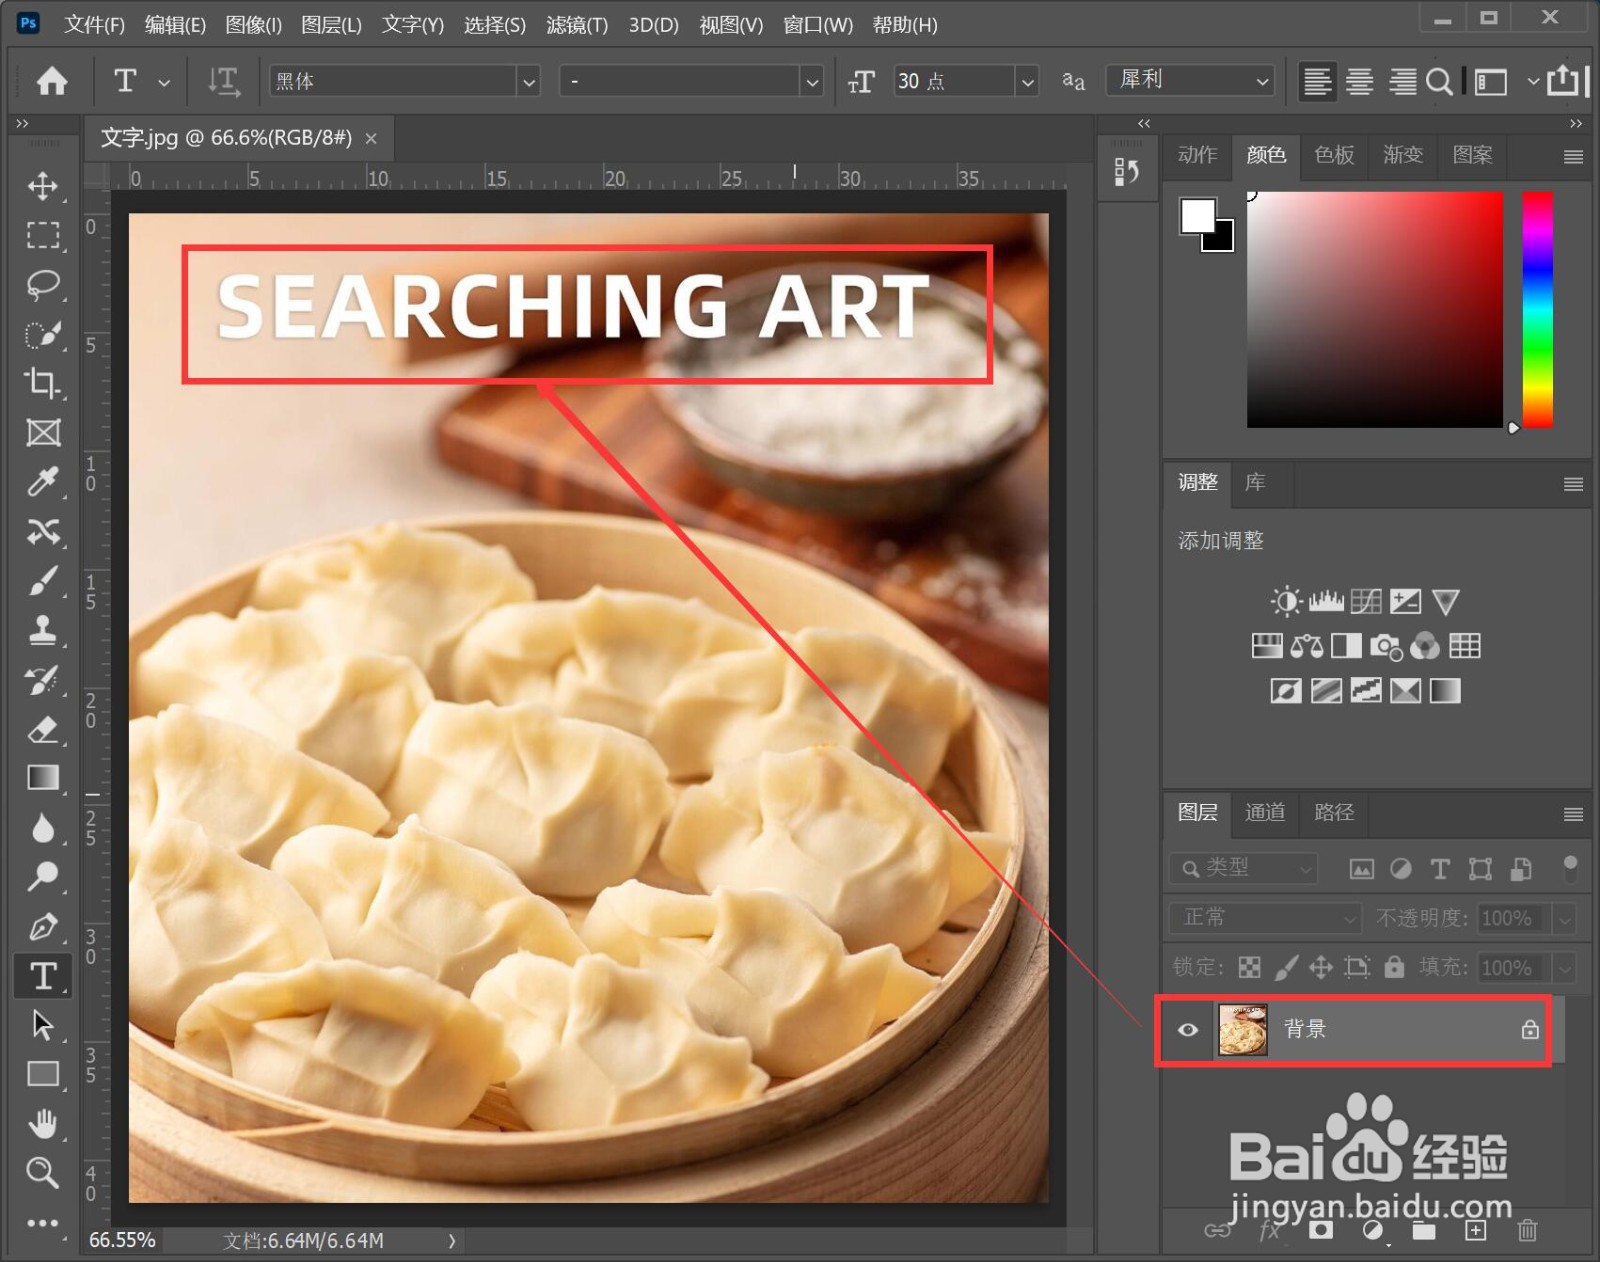Open the font size dropdown
Image resolution: width=1600 pixels, height=1262 pixels.
pyautogui.click(x=1027, y=81)
